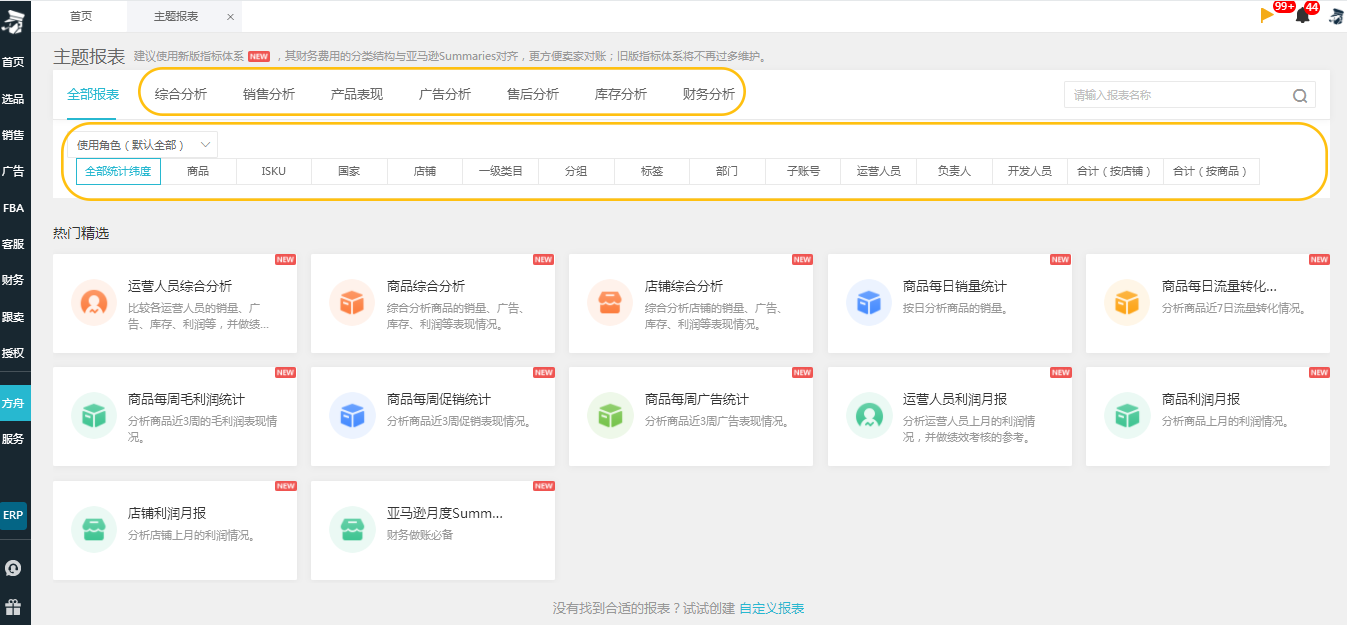Open notifications via the bell icon
This screenshot has width=1347, height=625.
1303,15
